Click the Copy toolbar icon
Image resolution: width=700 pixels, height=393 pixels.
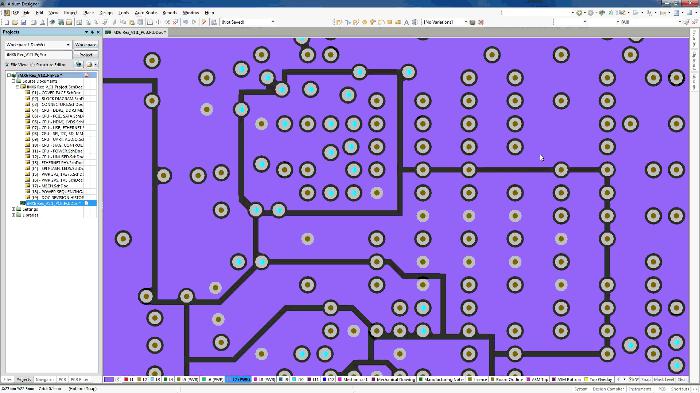tap(123, 22)
